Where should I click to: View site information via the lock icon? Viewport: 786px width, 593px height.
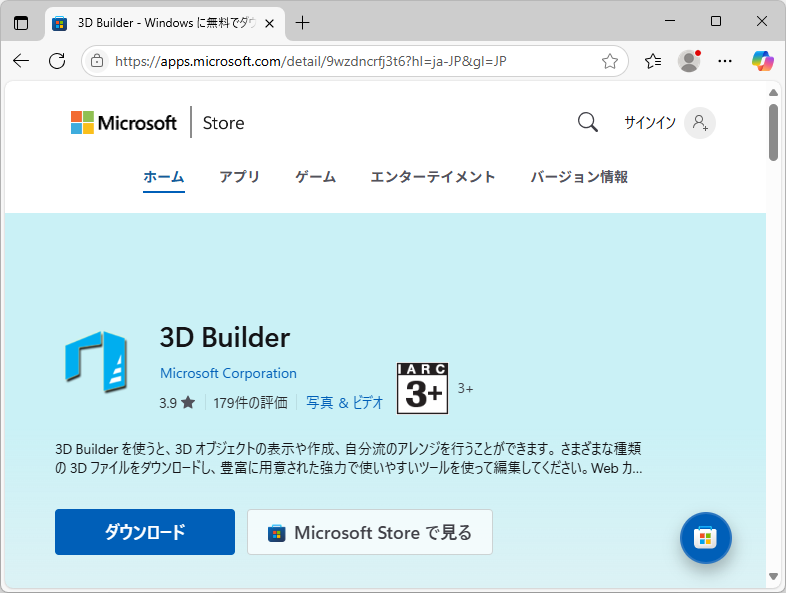point(97,61)
